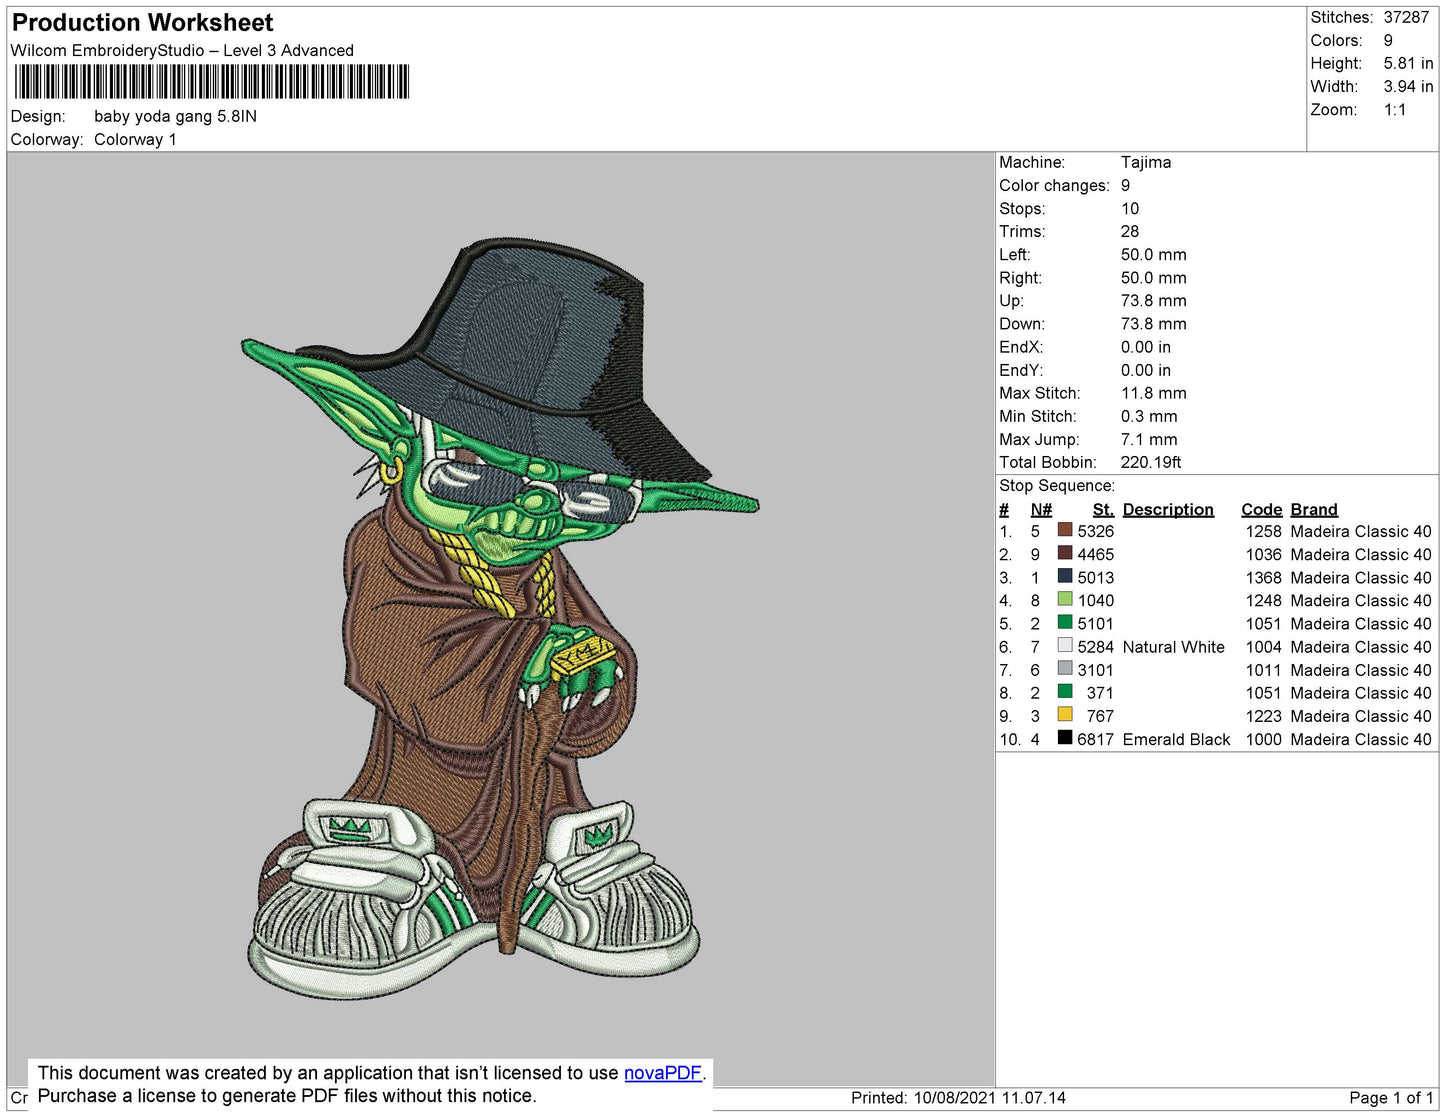Viewport: 1445px width, 1117px height.
Task: Click the Max Stitch value '11.8 mm'
Action: click(1154, 393)
